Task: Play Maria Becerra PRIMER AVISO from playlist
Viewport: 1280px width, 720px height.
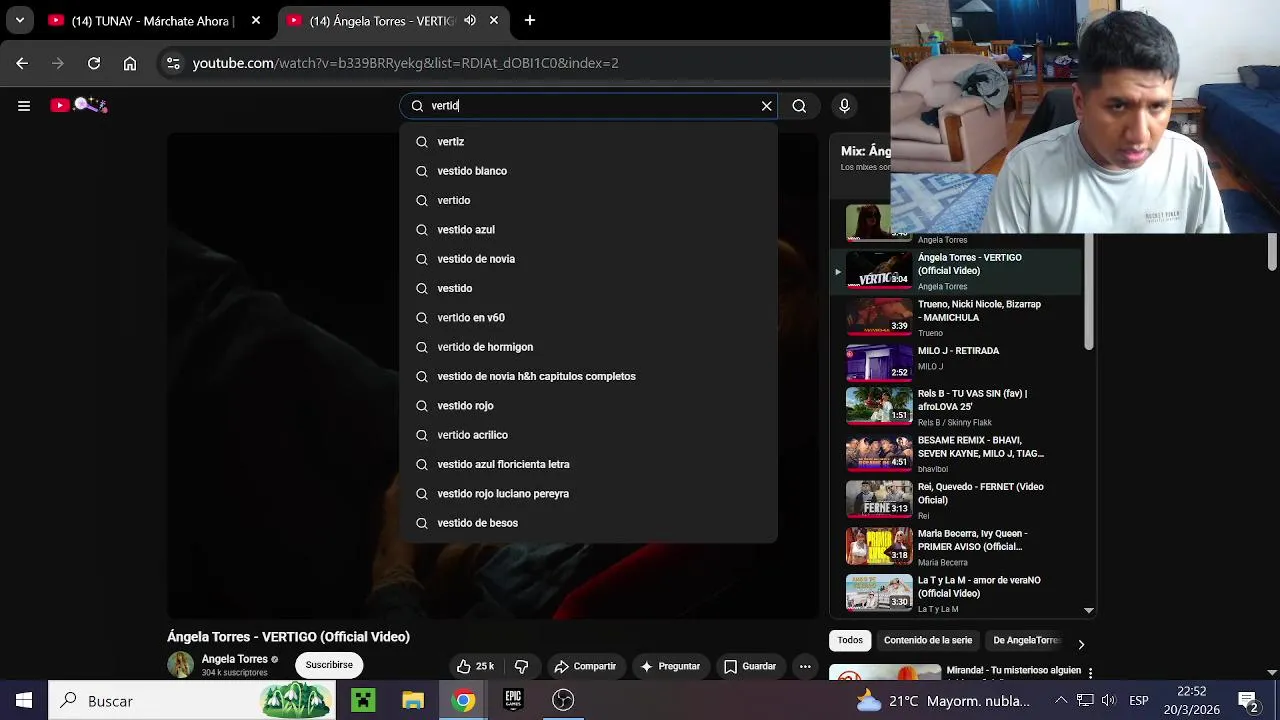Action: 956,547
